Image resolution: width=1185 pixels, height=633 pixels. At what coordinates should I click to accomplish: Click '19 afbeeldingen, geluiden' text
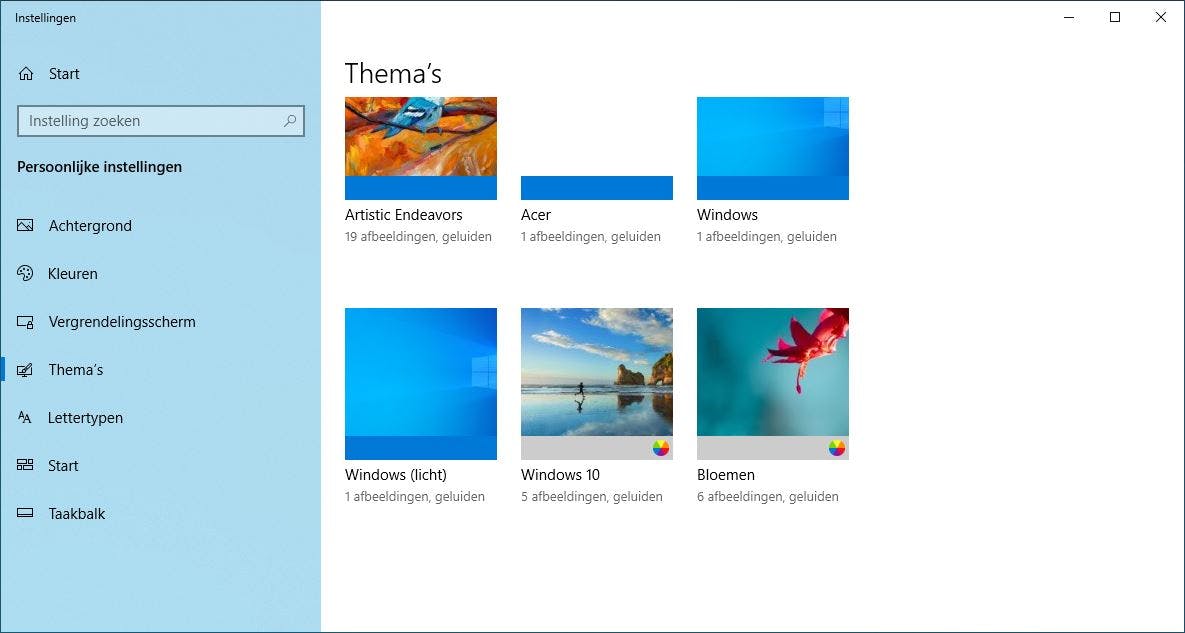[x=419, y=236]
